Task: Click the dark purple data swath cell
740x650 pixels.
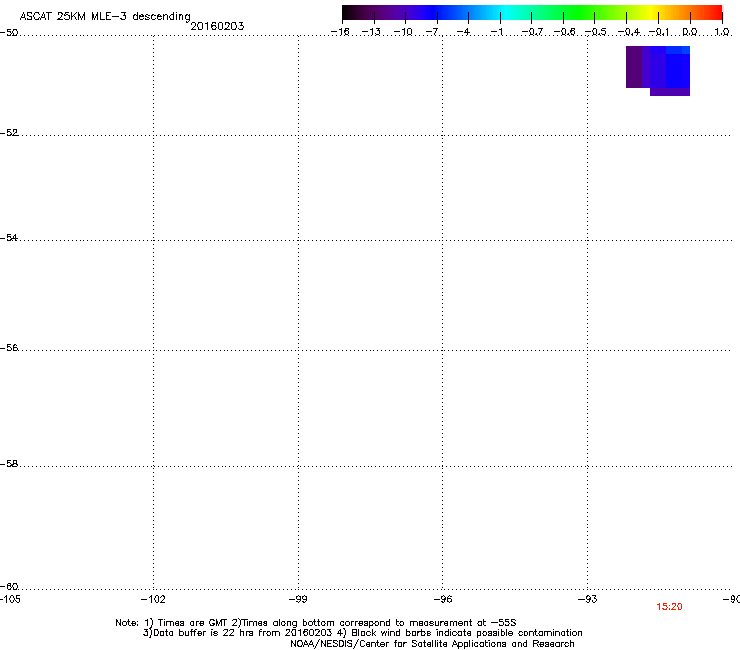Action: coord(634,67)
